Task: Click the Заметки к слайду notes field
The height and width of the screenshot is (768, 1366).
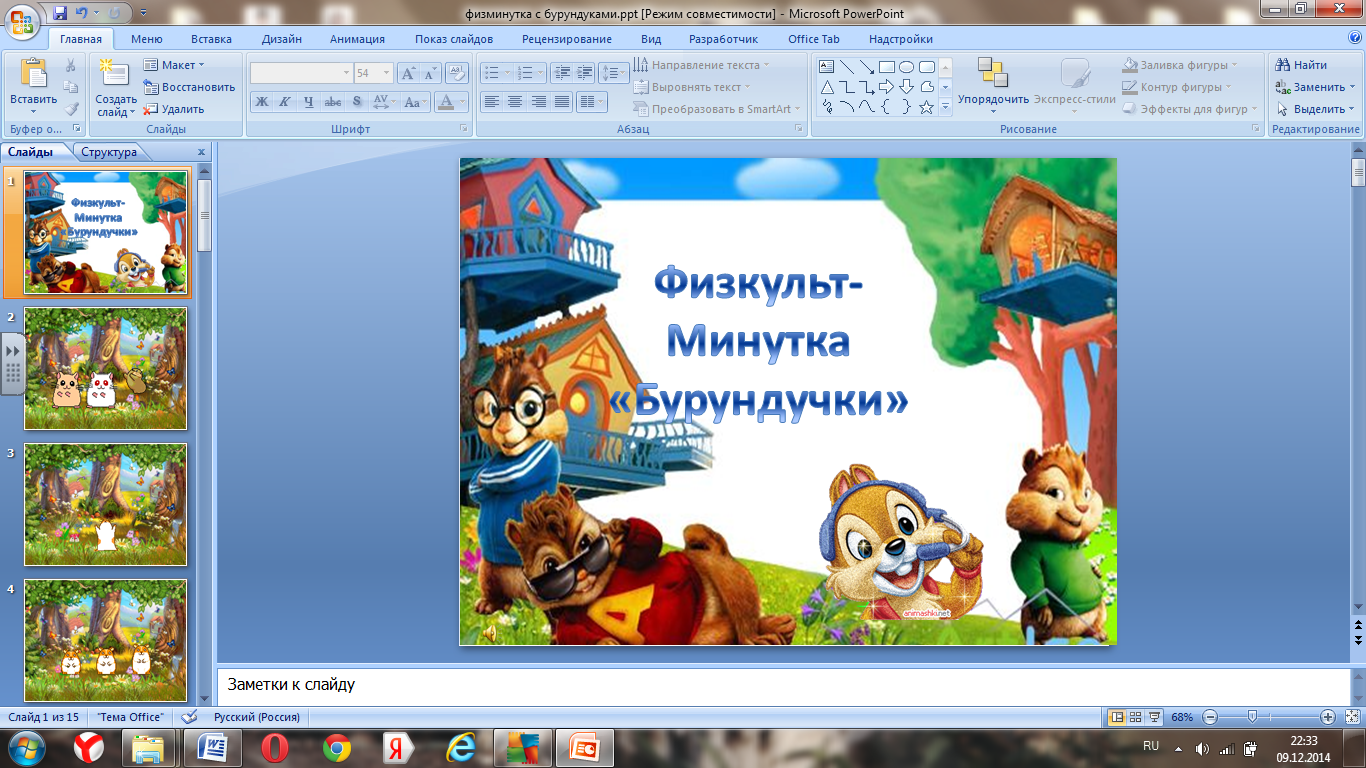Action: [783, 686]
